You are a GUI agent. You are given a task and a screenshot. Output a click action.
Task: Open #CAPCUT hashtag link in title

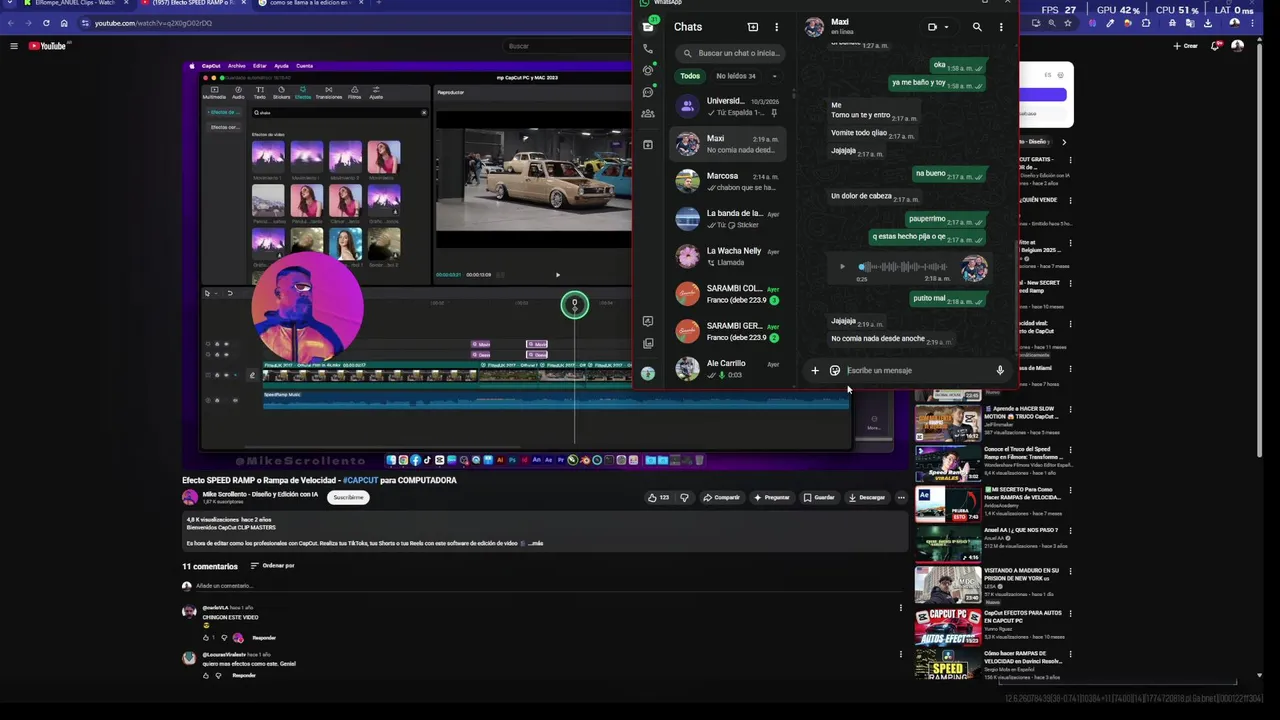(x=360, y=480)
